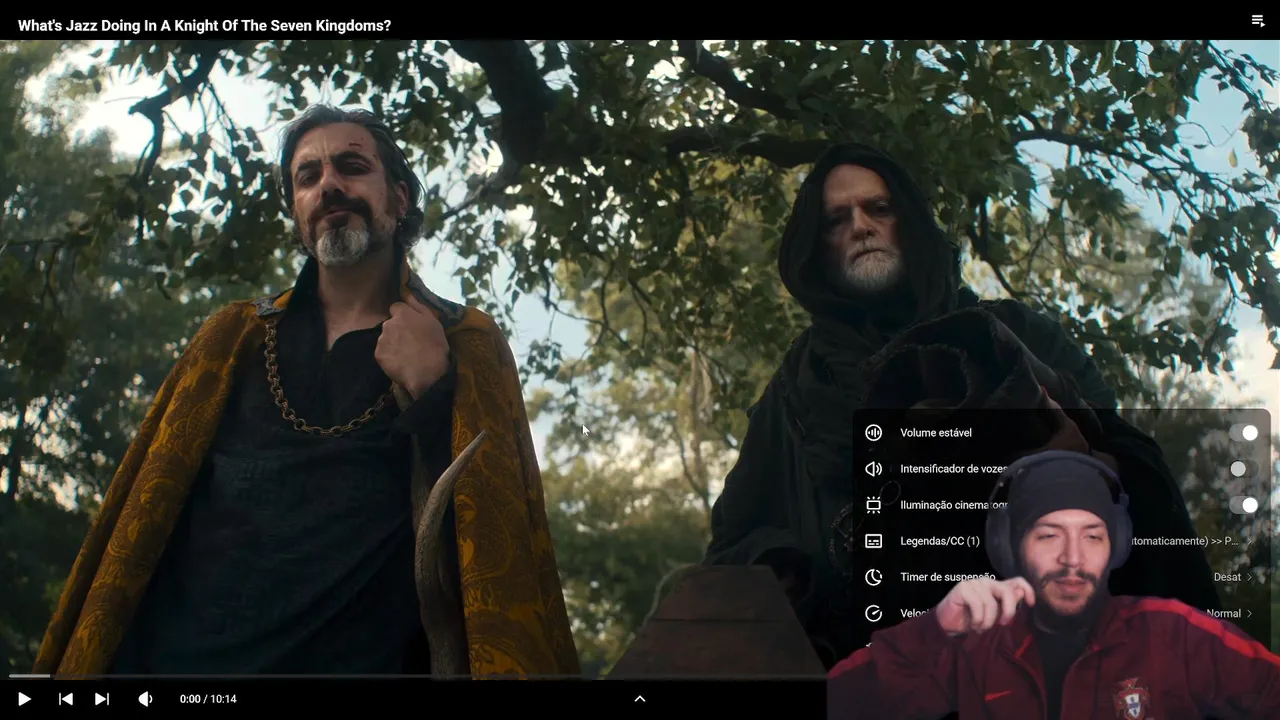The image size is (1280, 720).
Task: Select the Timer de suspensão menu label
Action: tap(948, 577)
